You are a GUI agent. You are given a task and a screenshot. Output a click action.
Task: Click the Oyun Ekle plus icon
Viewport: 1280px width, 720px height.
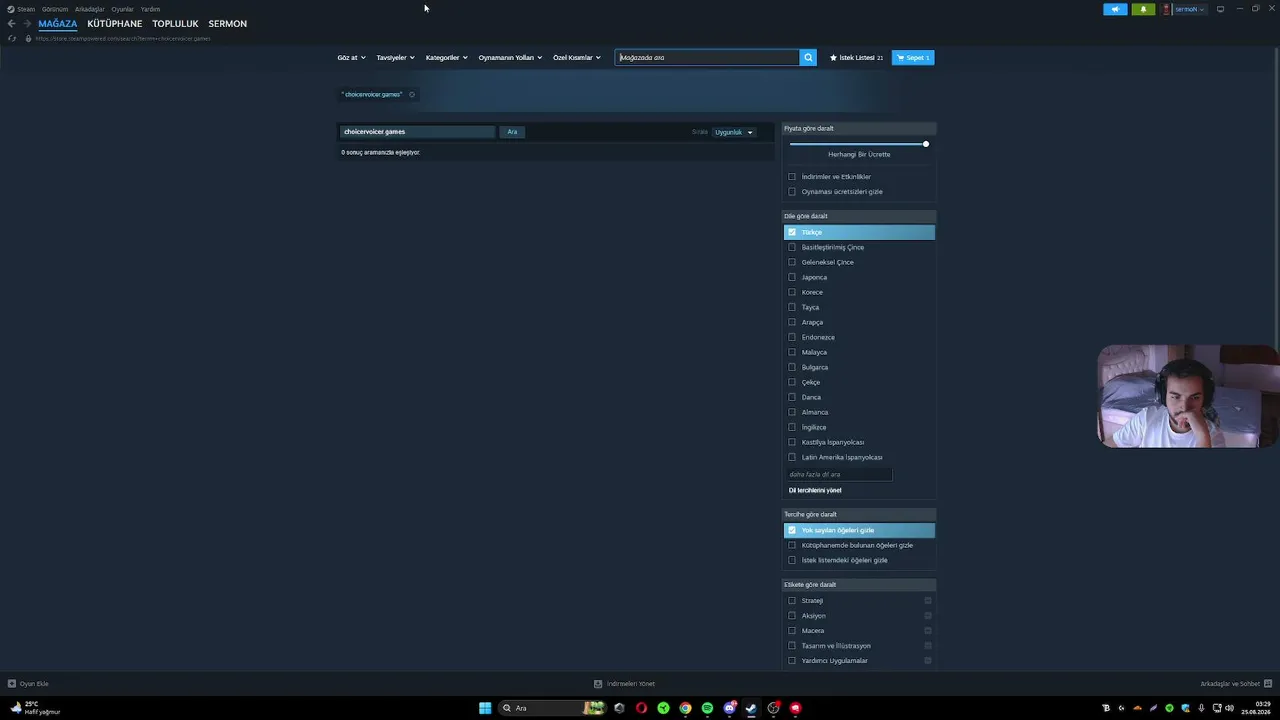(12, 684)
